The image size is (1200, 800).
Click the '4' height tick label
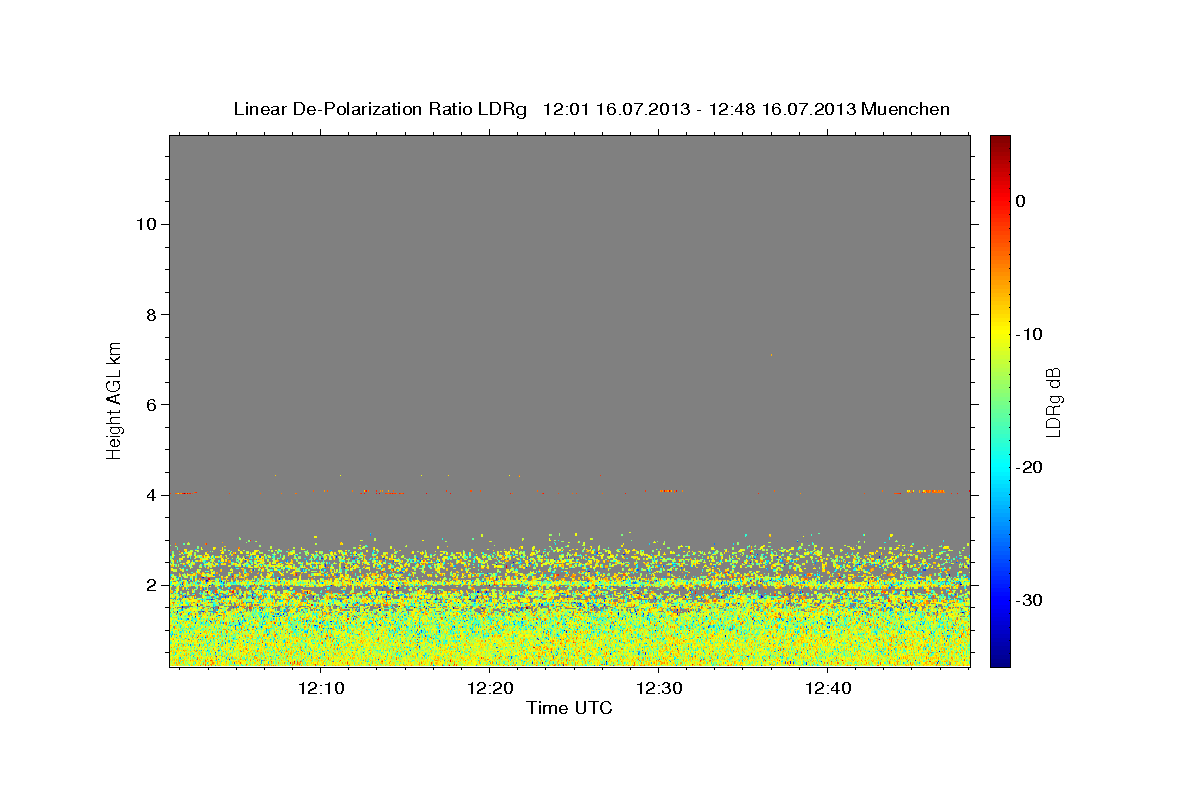(149, 494)
